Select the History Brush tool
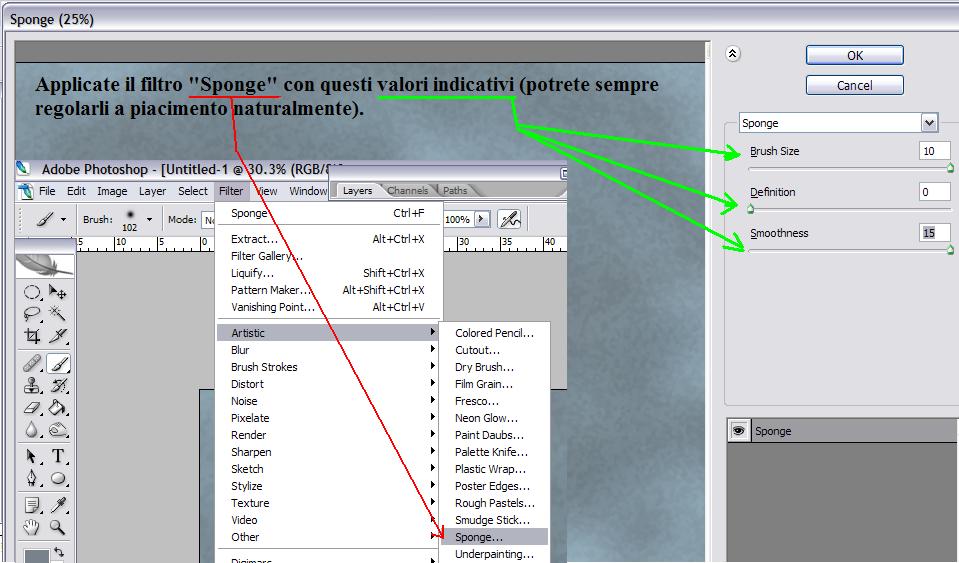 (57, 386)
